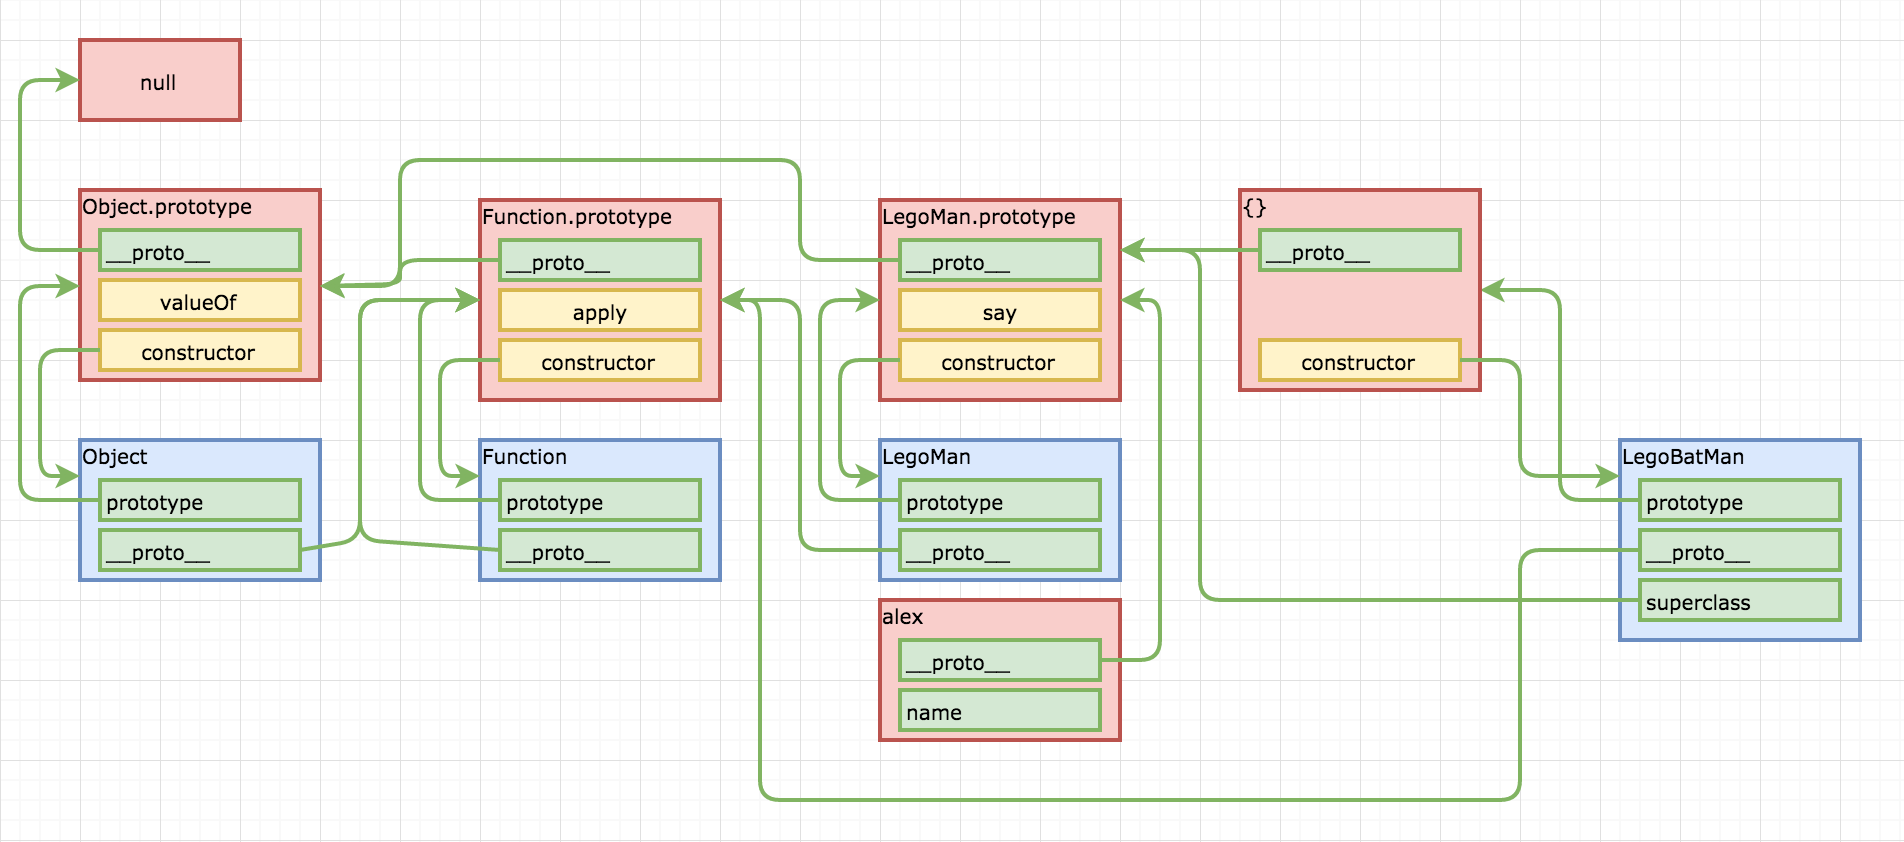Click the prototype field of the Function box

click(x=600, y=501)
